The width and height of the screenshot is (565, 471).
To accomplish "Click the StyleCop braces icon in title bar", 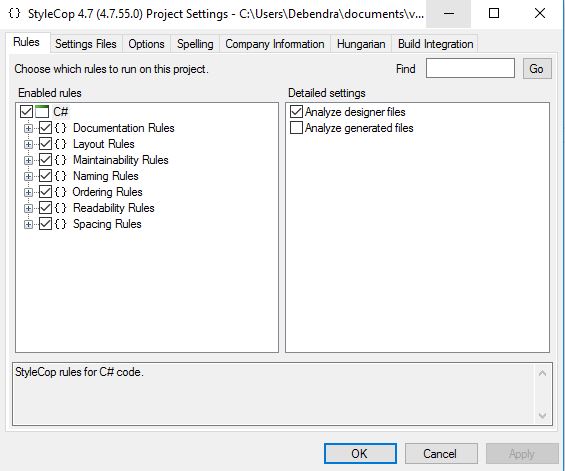I will [x=14, y=13].
